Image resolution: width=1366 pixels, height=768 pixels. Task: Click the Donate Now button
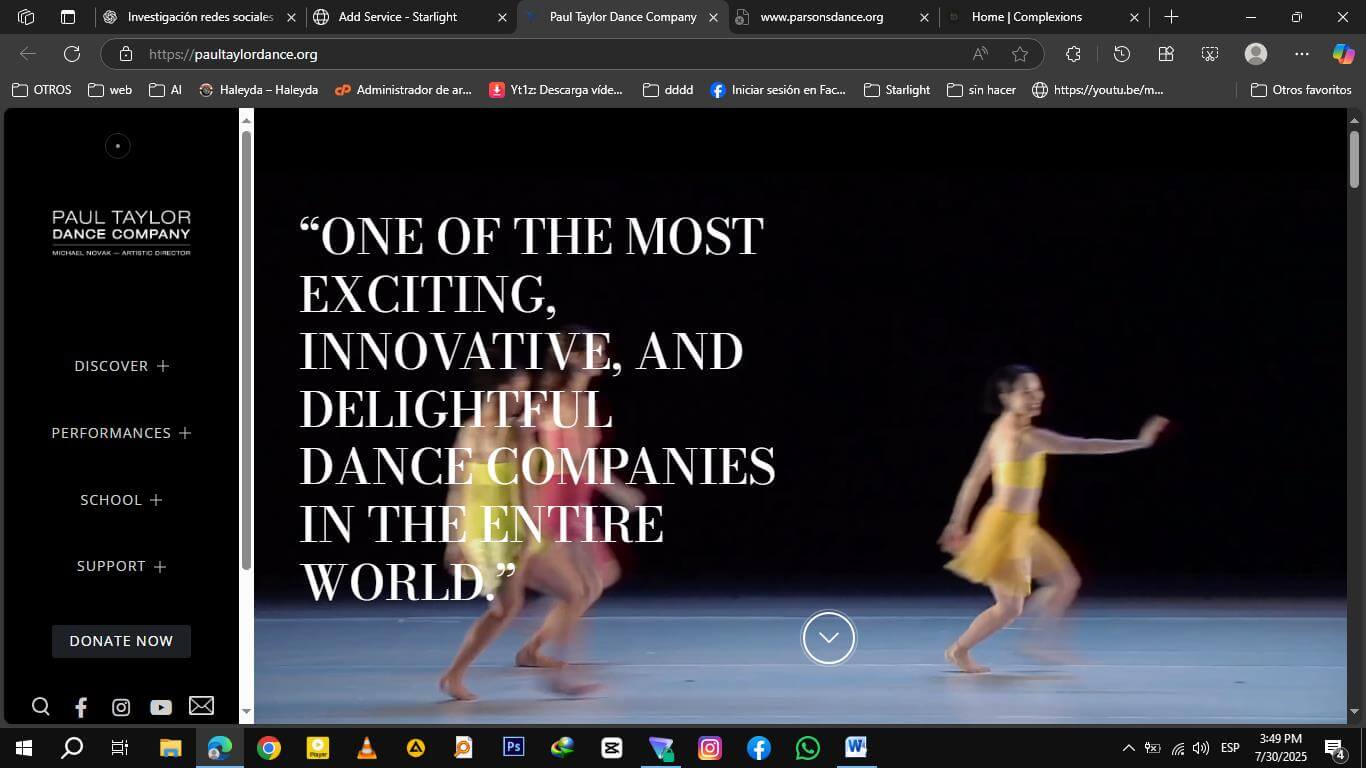tap(121, 641)
